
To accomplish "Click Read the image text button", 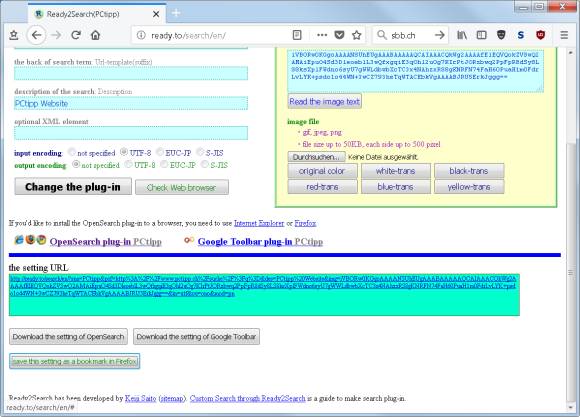I will [324, 101].
